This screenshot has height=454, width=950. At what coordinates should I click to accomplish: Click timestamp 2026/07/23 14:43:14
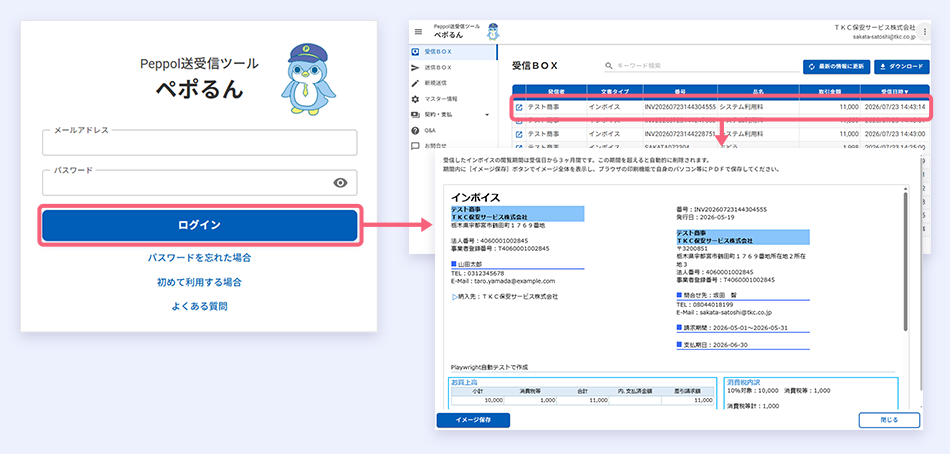(894, 107)
